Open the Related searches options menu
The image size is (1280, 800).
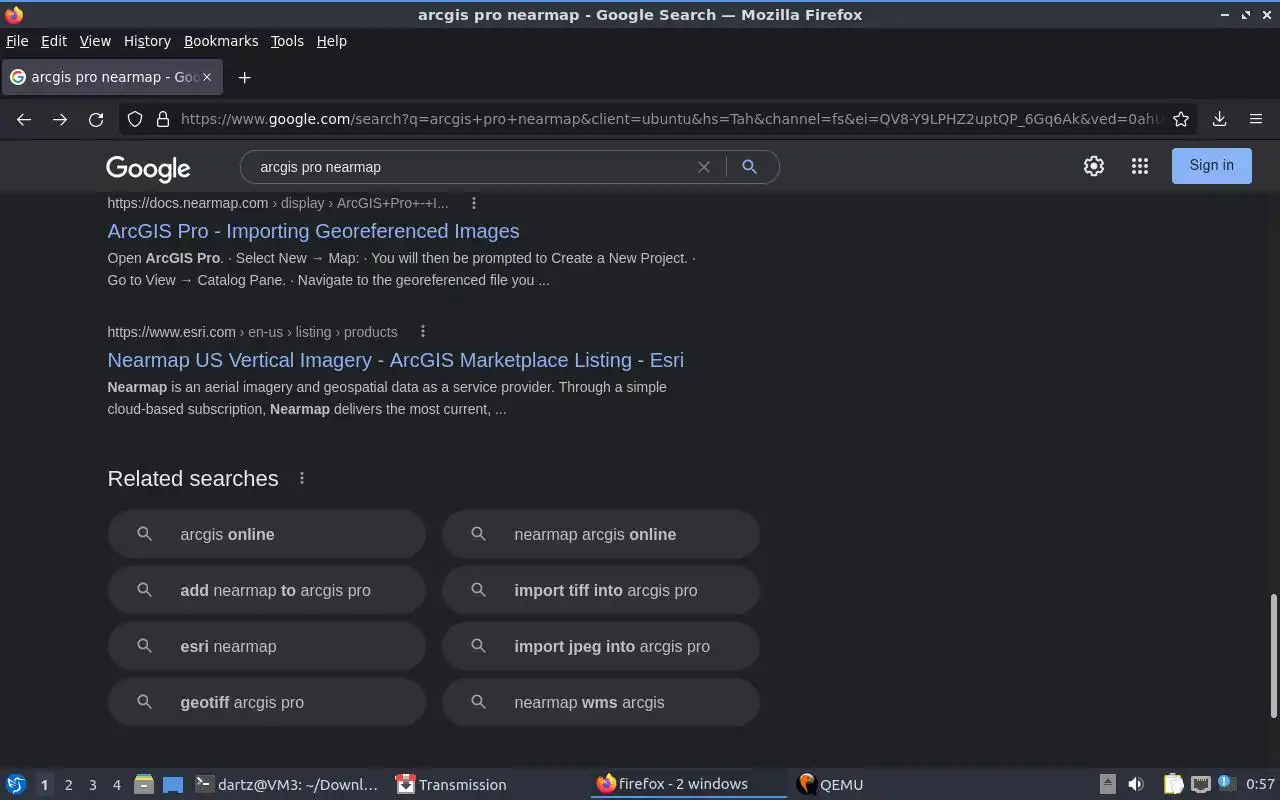[x=302, y=478]
